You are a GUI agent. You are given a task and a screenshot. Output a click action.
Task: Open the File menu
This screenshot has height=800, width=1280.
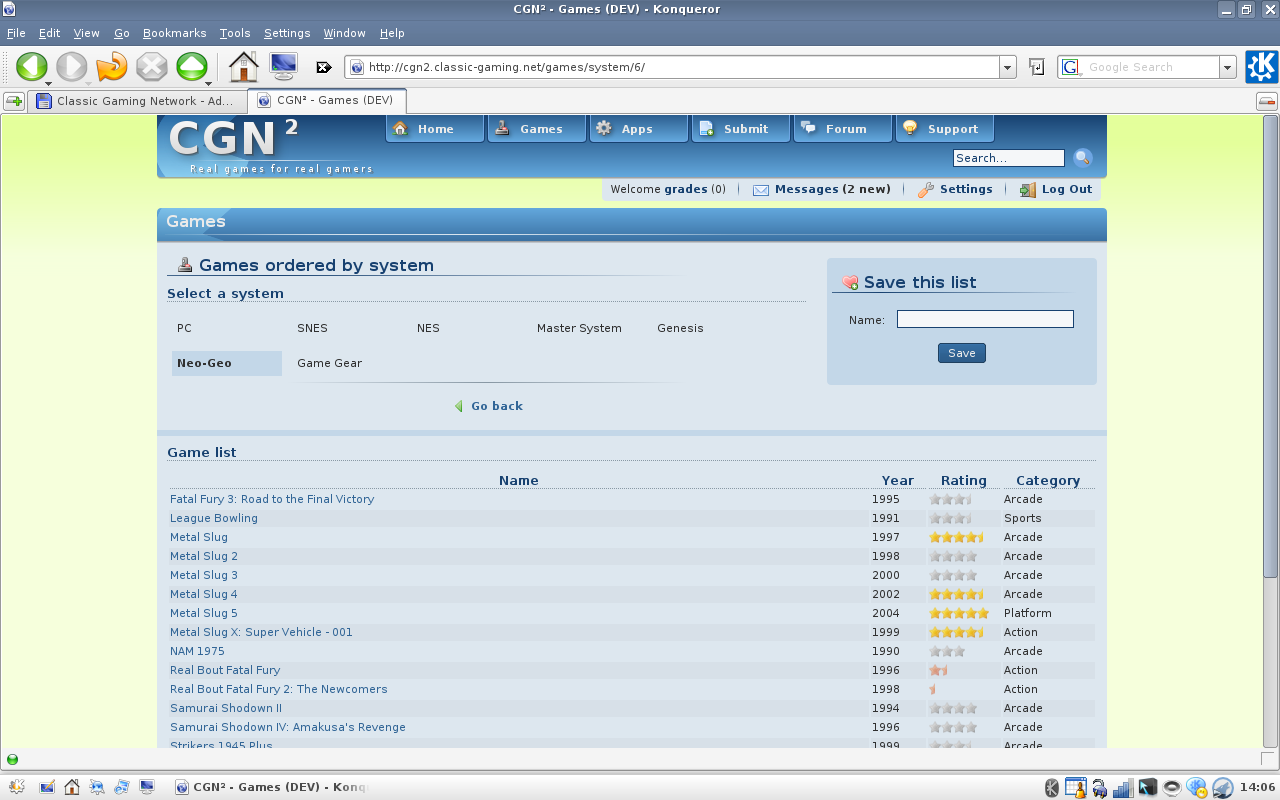click(x=16, y=33)
